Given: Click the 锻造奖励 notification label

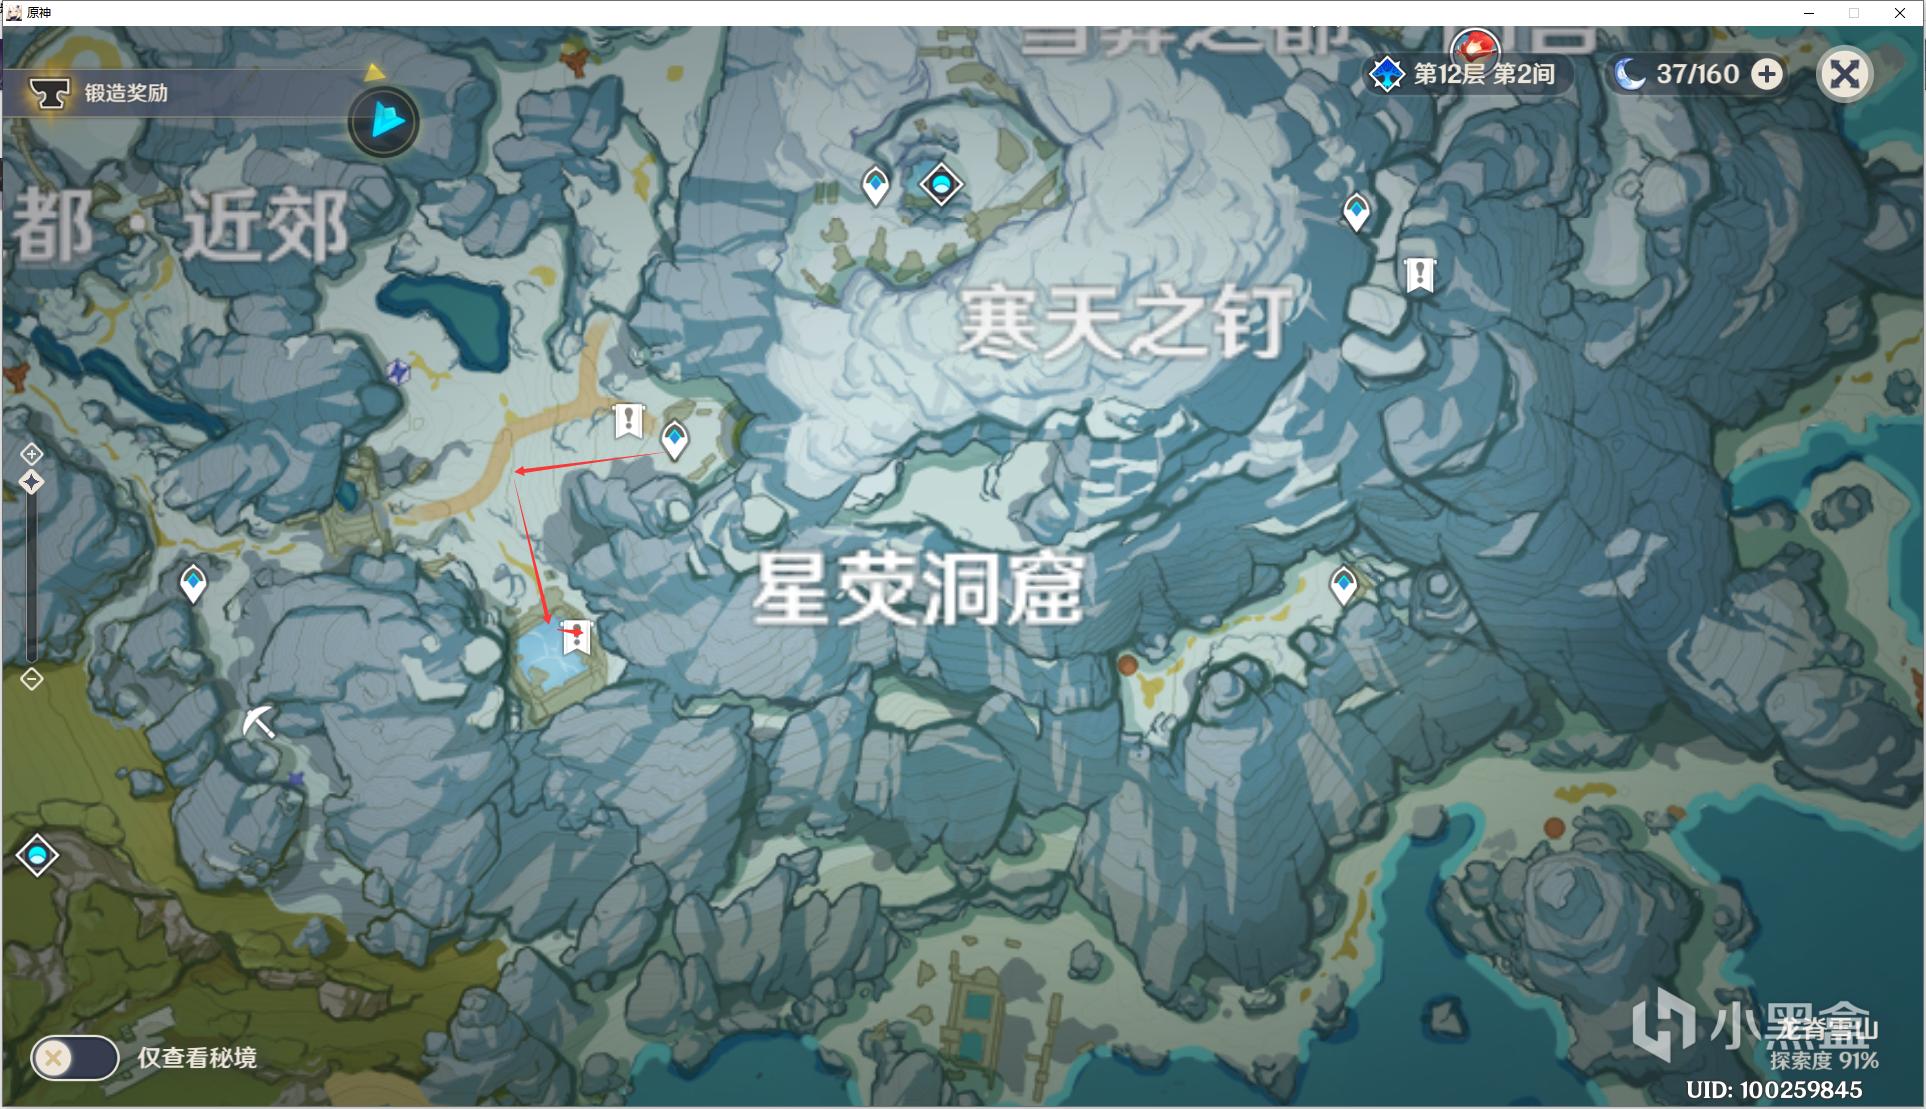Looking at the screenshot, I should pos(126,93).
